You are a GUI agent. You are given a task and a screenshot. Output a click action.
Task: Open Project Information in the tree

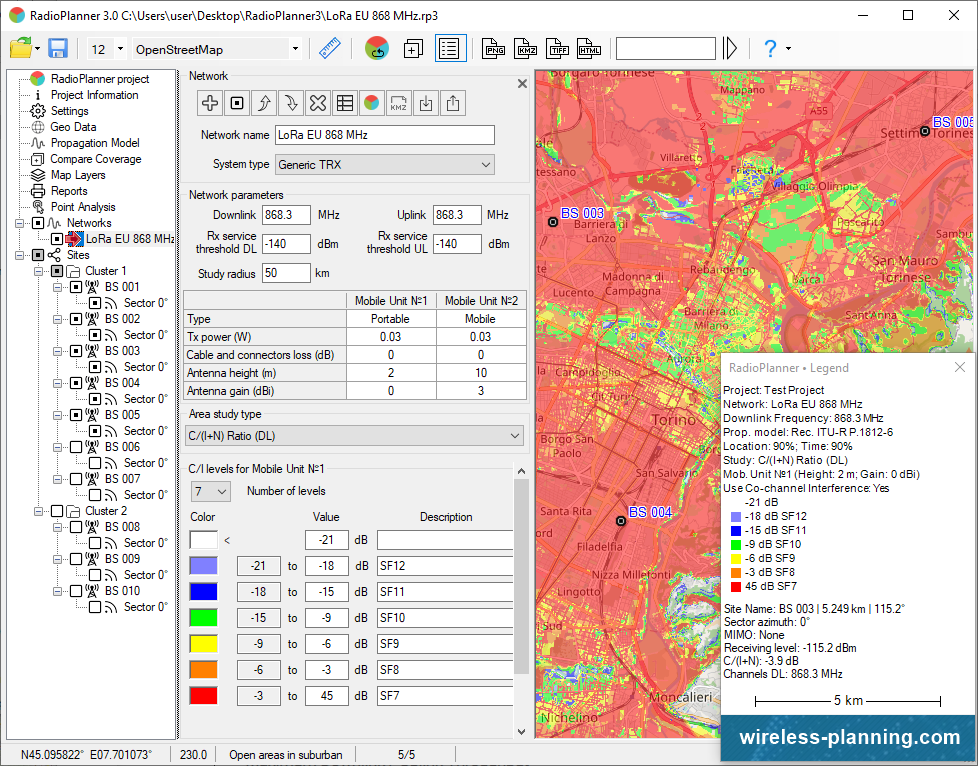point(94,95)
